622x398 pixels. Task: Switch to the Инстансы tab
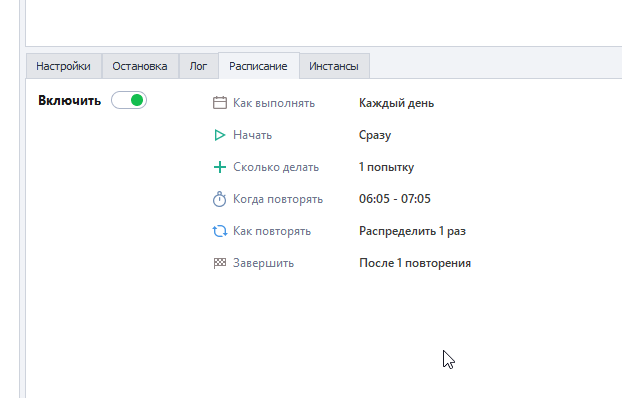pyautogui.click(x=334, y=66)
